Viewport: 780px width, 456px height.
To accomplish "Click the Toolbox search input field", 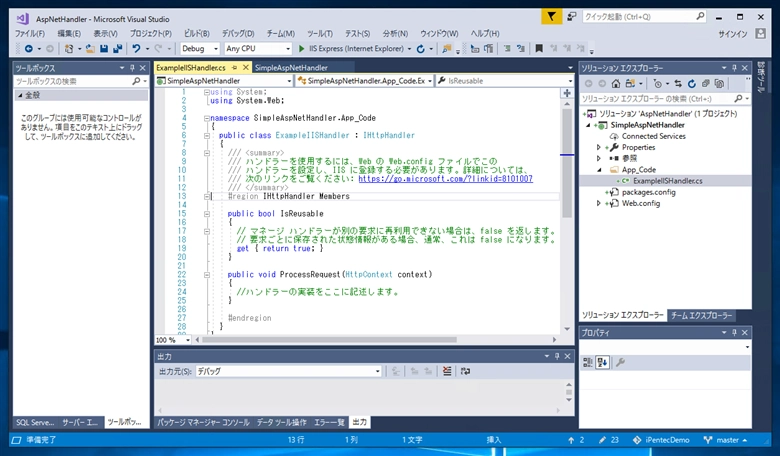I will pyautogui.click(x=81, y=81).
